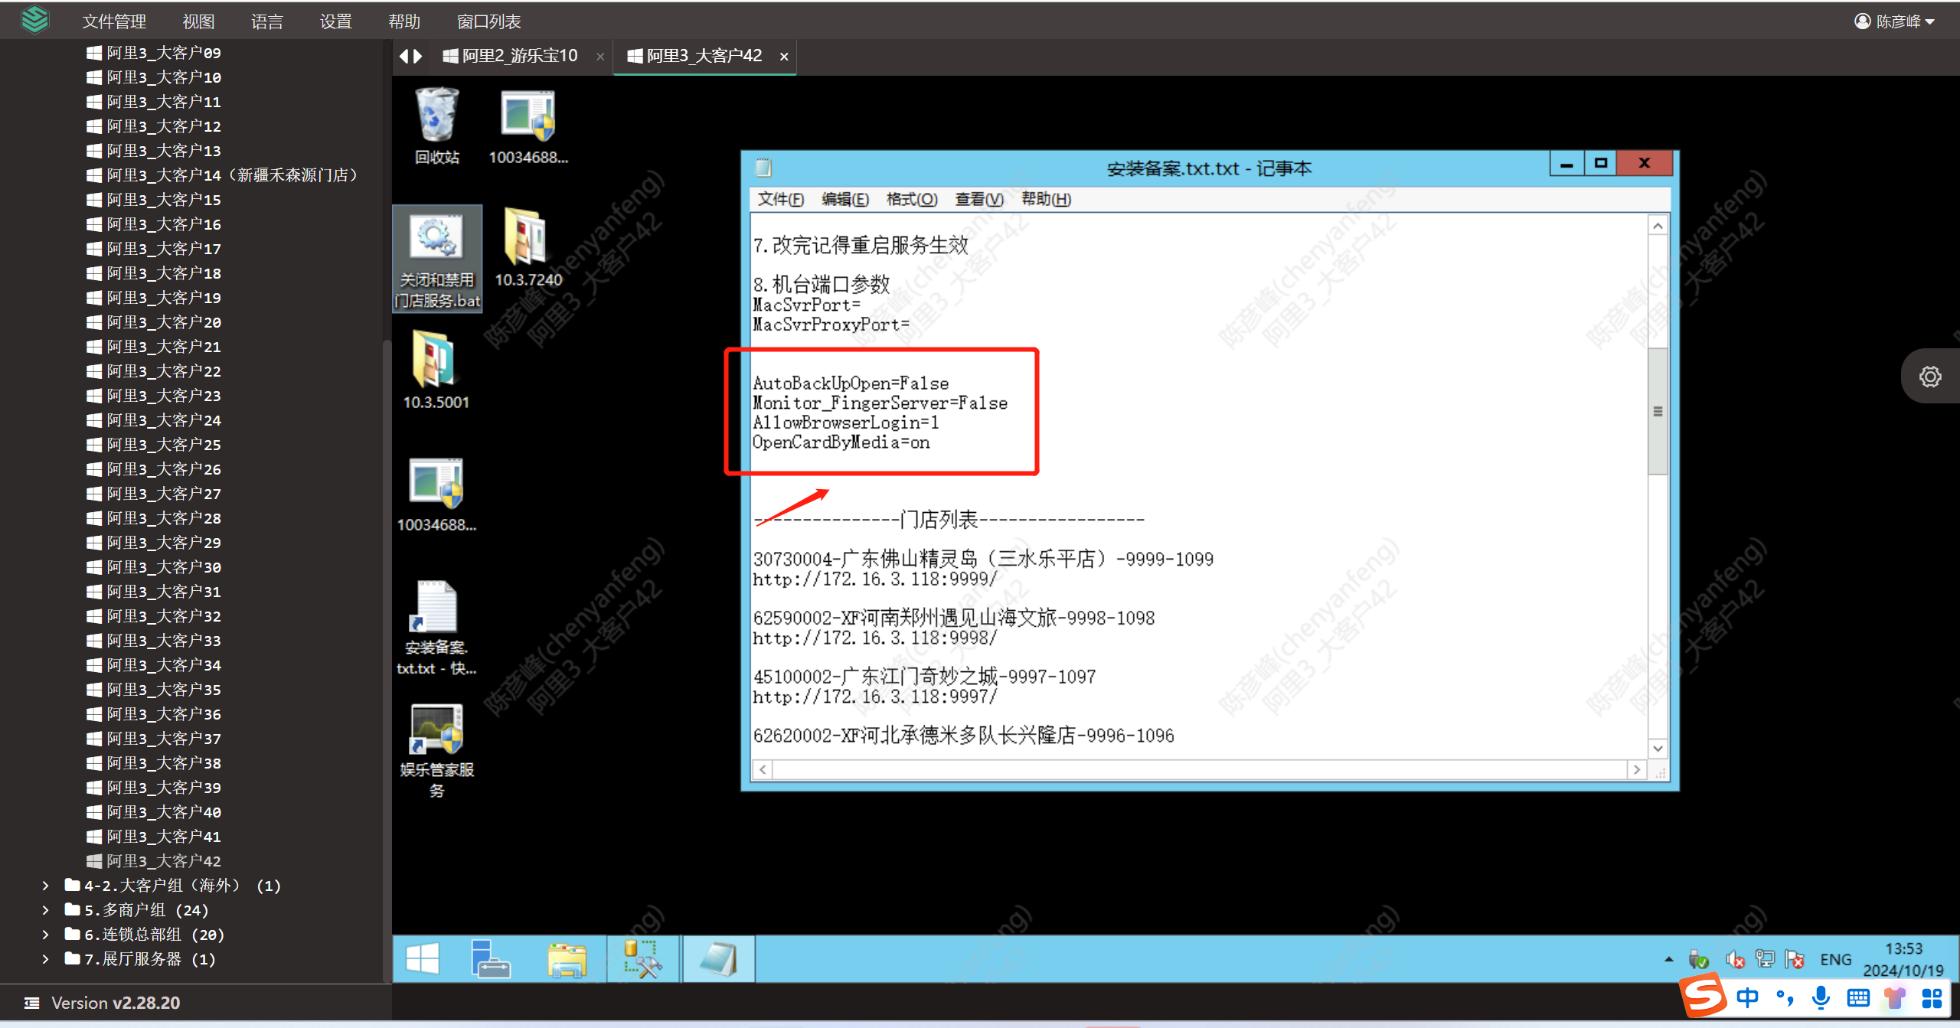
Task: Open the Sogou skin shirt icon
Action: tap(1895, 997)
